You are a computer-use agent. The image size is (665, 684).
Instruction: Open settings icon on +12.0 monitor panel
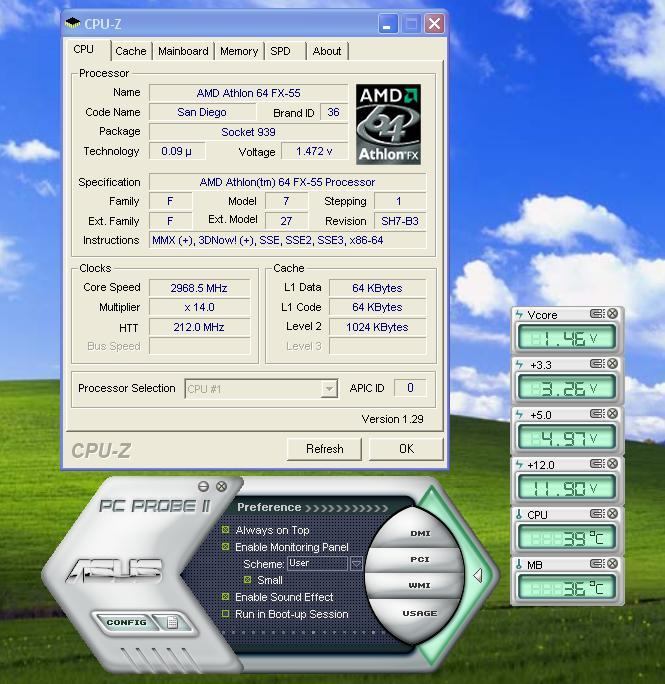pyautogui.click(x=597, y=463)
